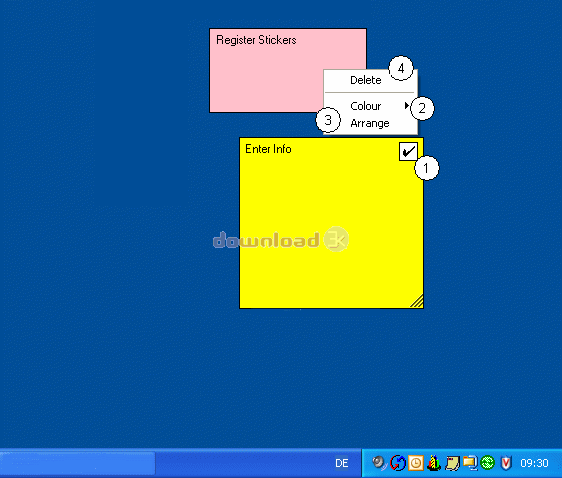The height and width of the screenshot is (478, 562).
Task: Click the Stickers sticky-note tray icon
Action: (452, 463)
